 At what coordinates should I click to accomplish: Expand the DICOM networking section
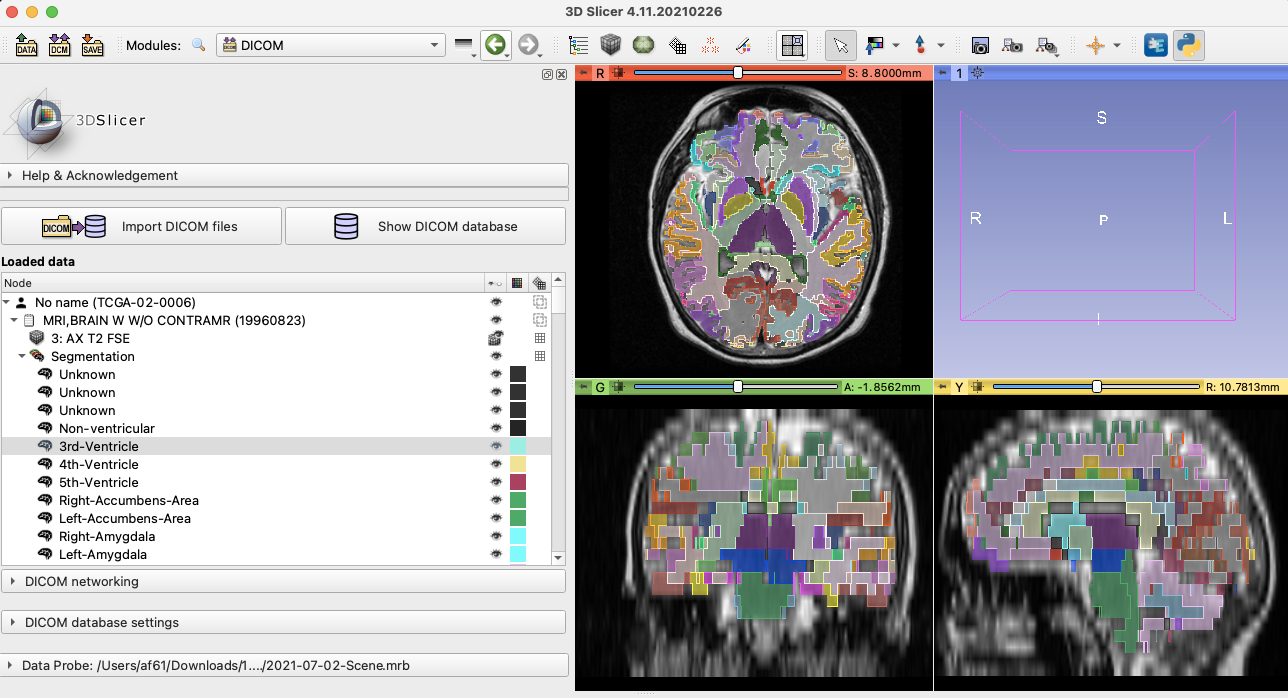point(285,581)
